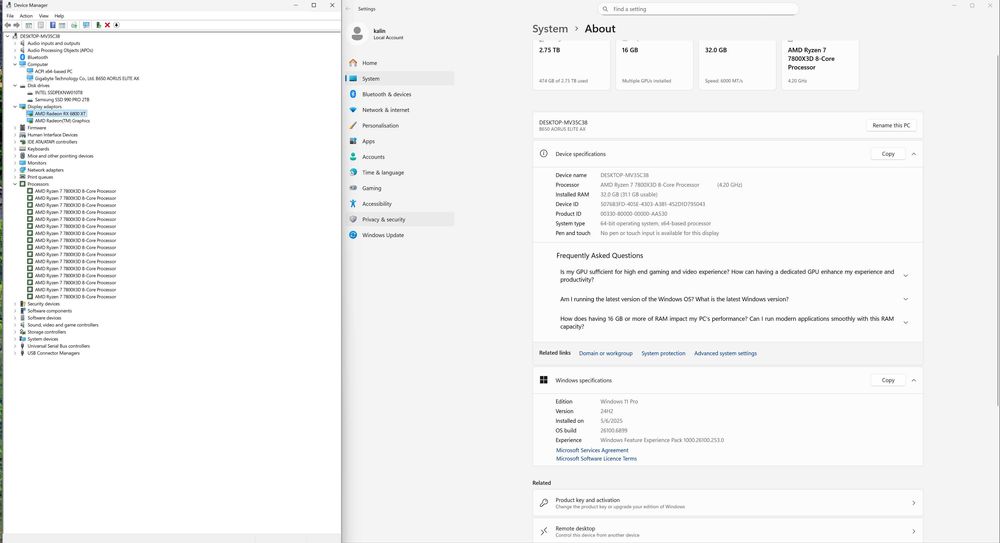Click the search magnifier icon in Settings
Screen dimensions: 1000x543
[x=605, y=9]
